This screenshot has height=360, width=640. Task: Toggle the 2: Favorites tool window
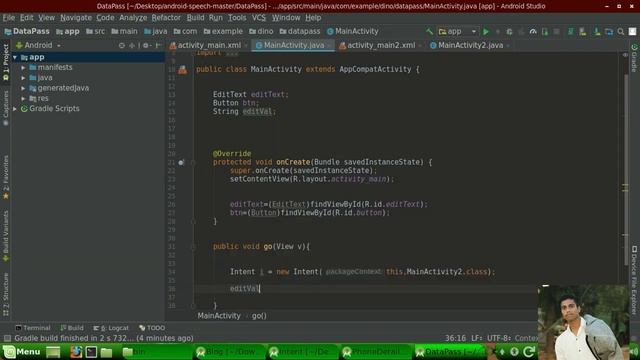coord(6,177)
